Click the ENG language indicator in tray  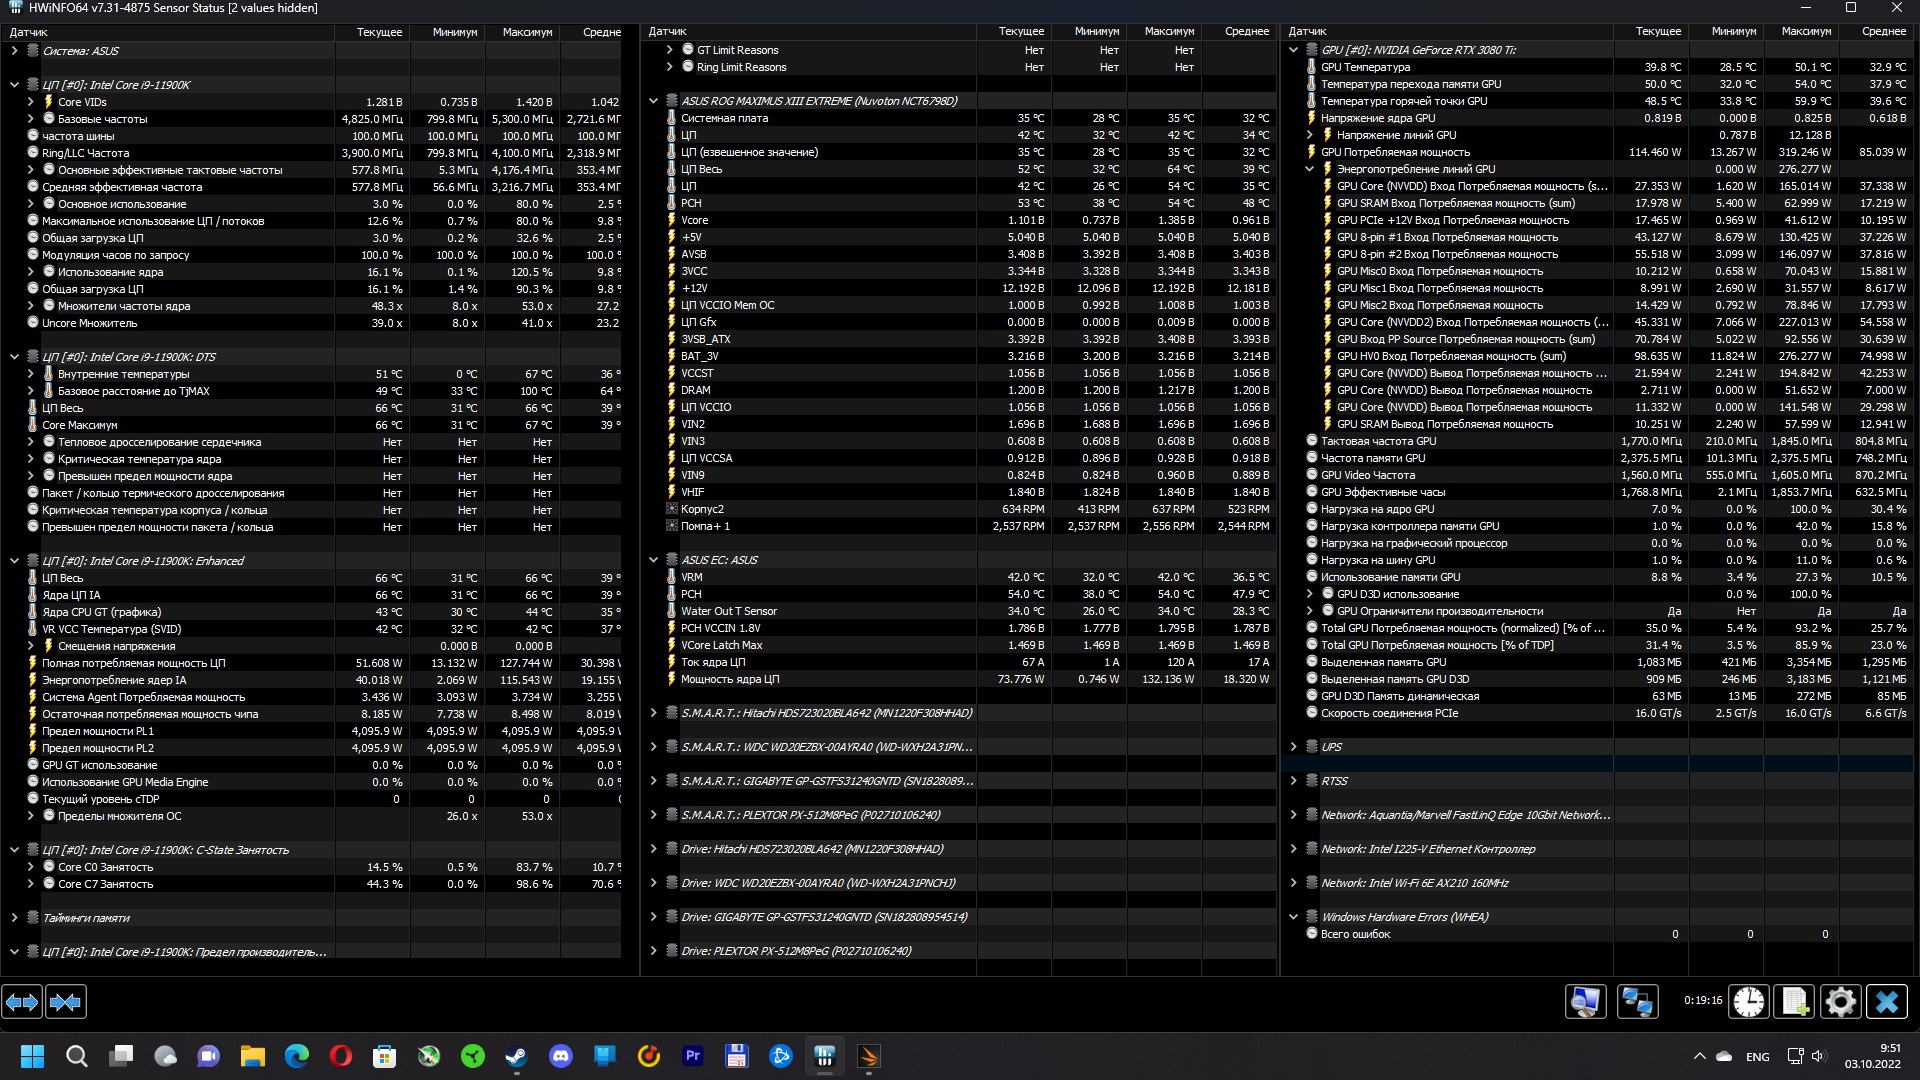pos(1757,1057)
